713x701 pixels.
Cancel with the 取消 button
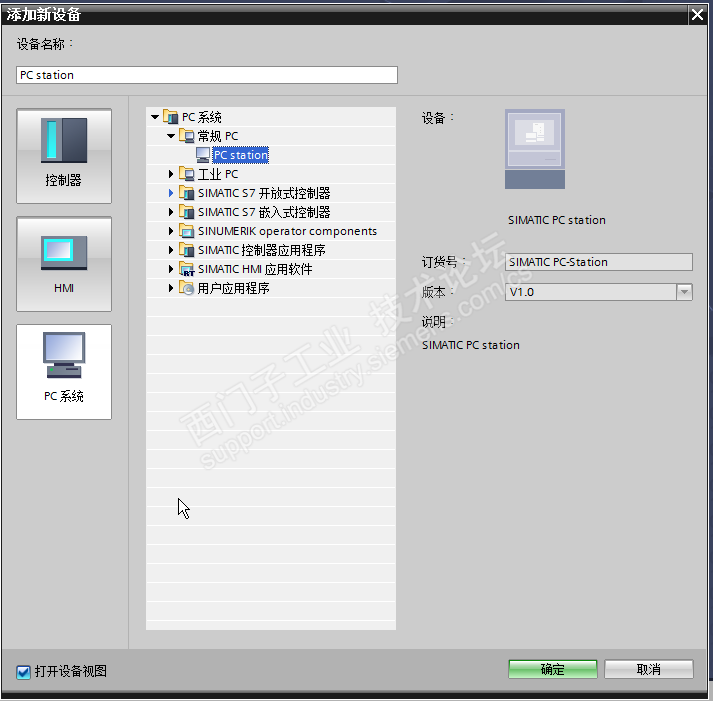tap(648, 669)
